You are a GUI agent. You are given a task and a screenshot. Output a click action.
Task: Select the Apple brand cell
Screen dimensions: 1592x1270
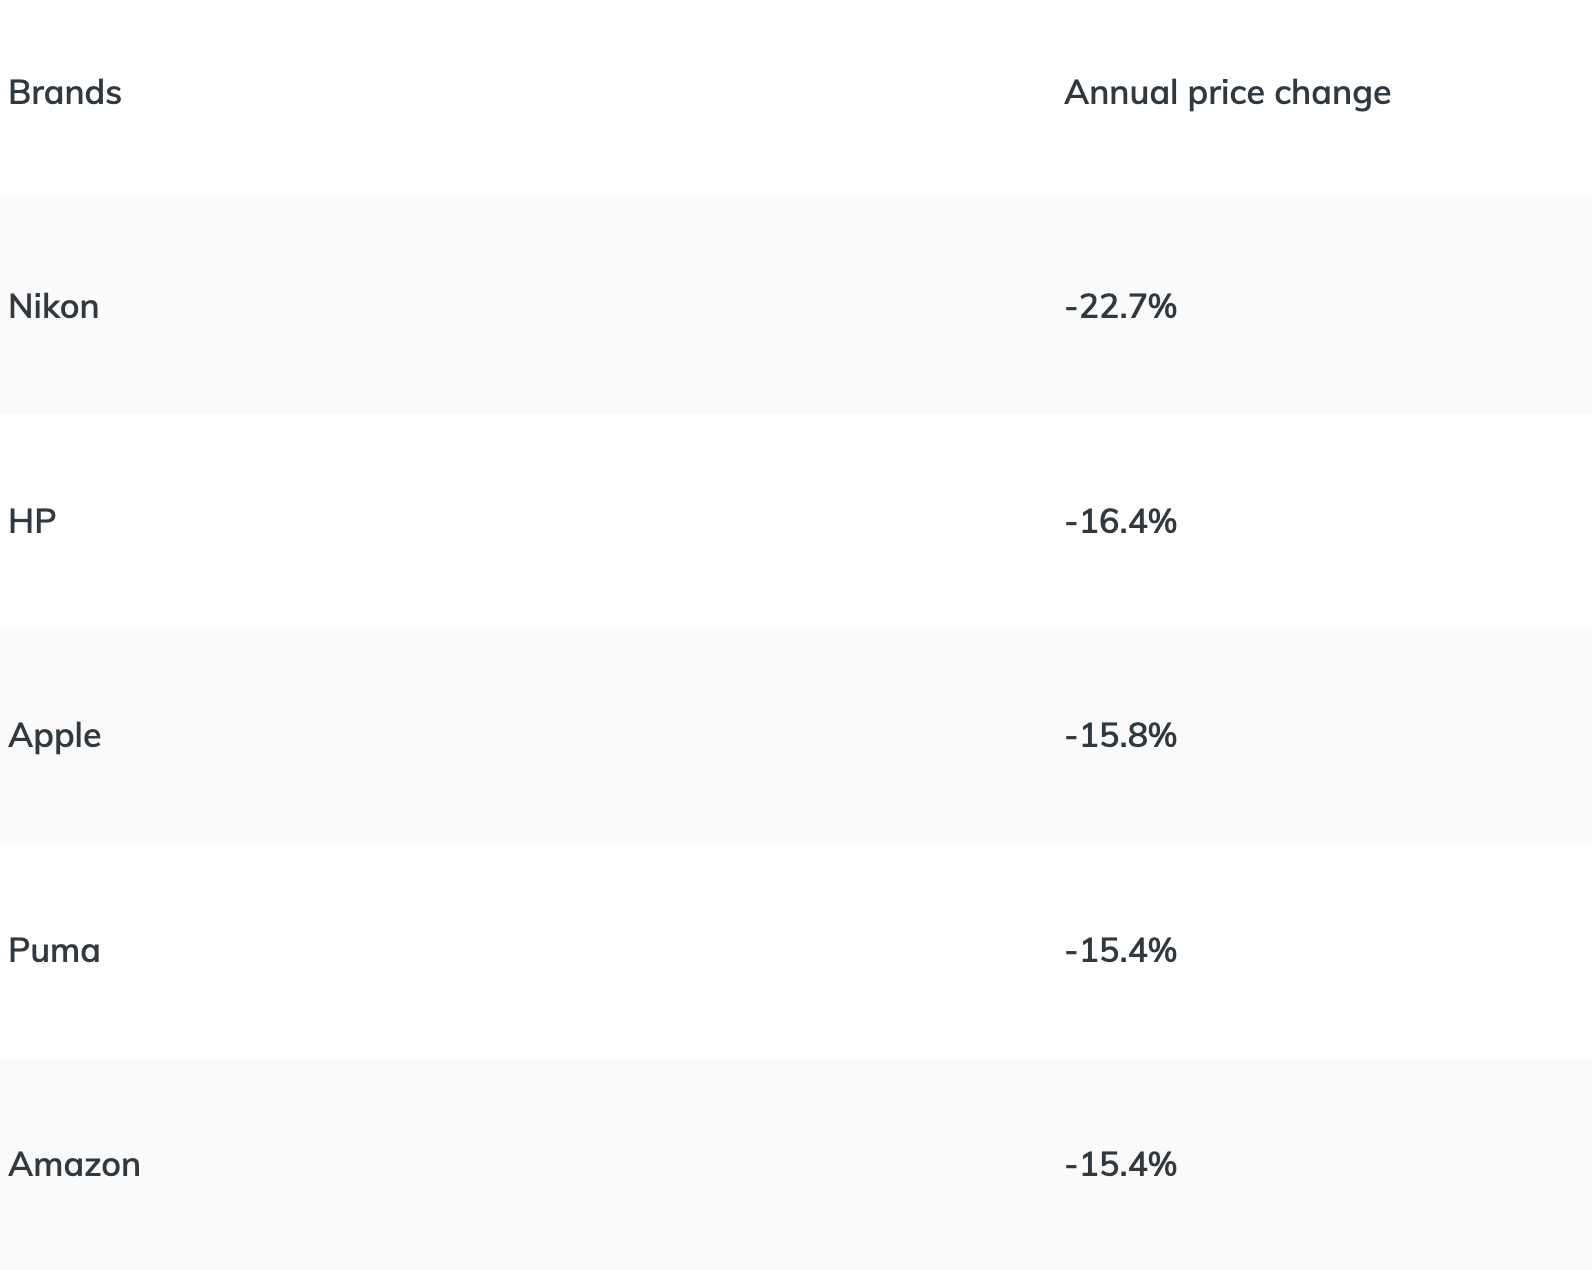click(55, 736)
